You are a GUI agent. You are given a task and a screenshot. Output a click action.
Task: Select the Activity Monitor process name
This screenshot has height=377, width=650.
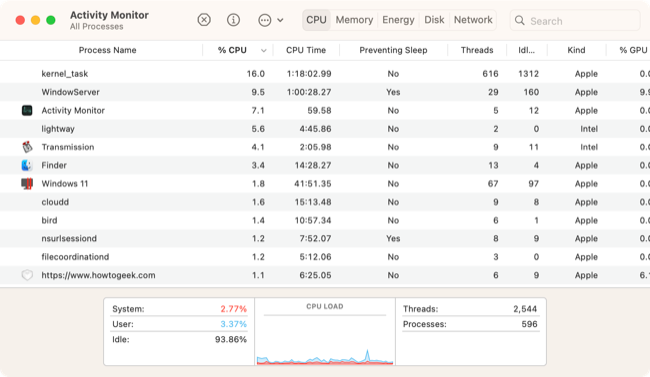[73, 110]
